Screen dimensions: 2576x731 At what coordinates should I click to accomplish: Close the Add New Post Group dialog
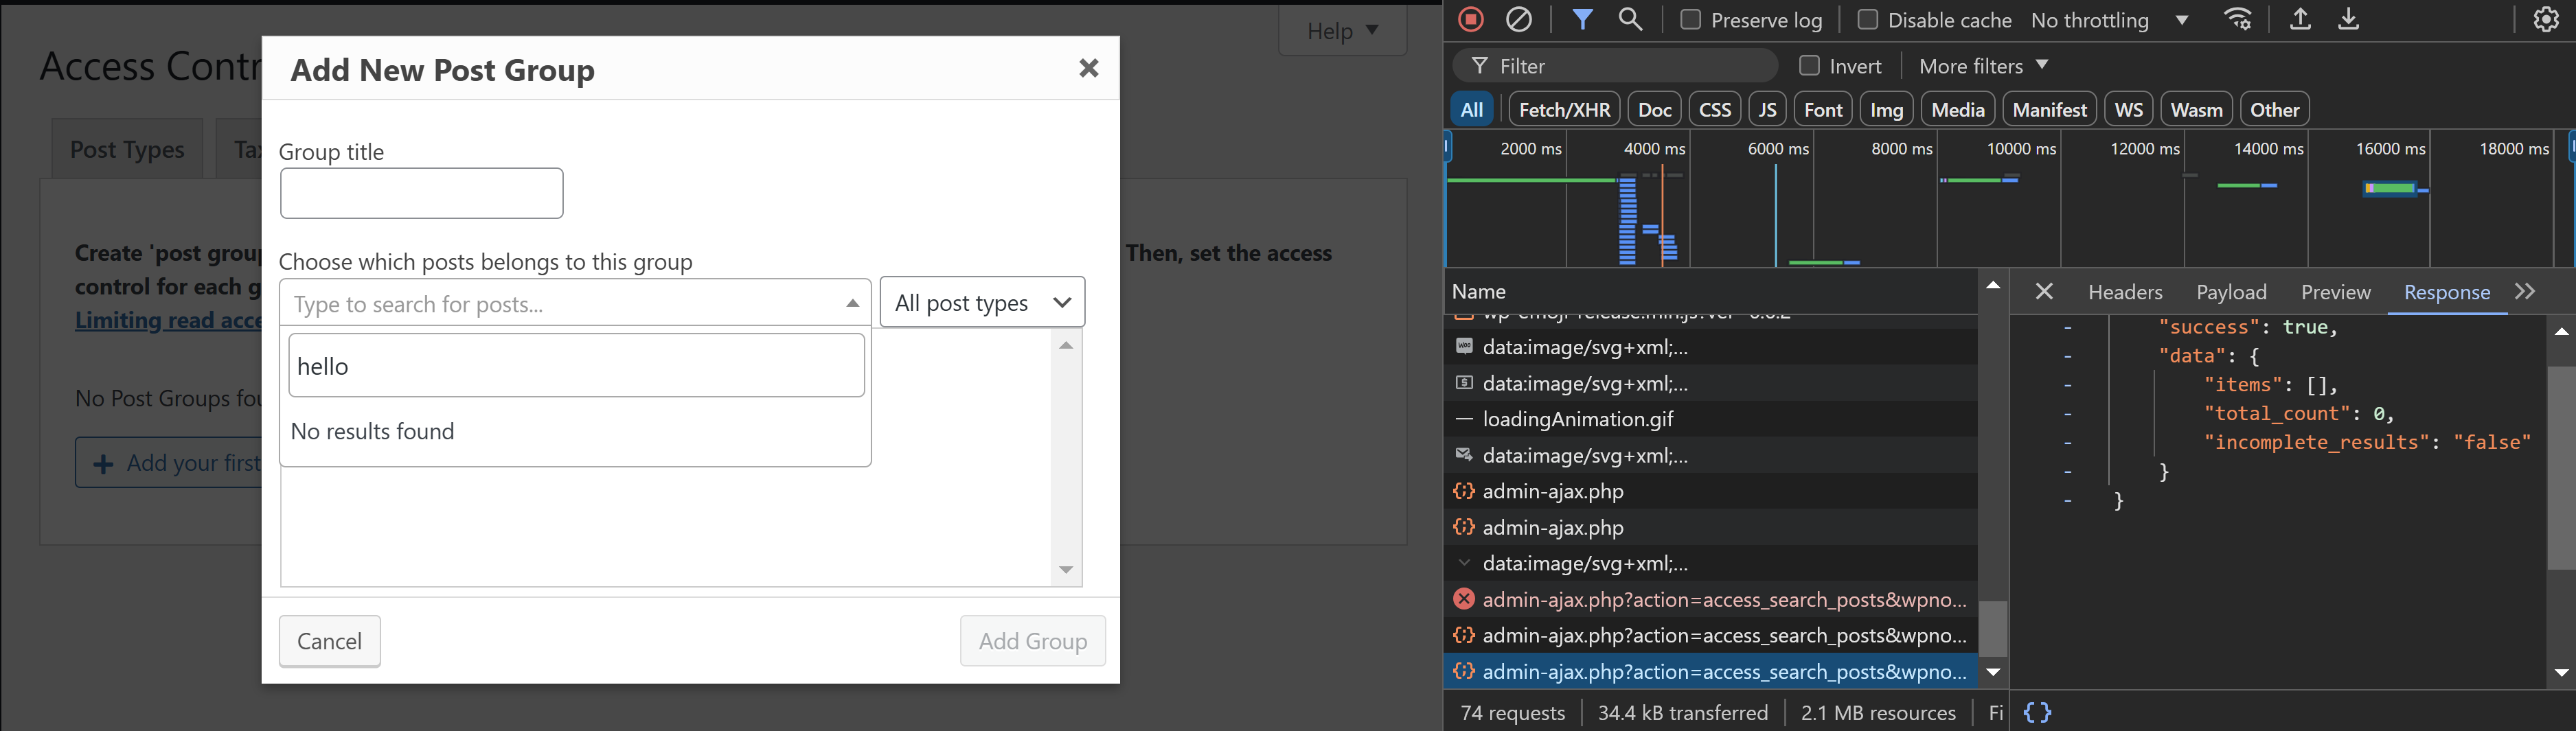pyautogui.click(x=1089, y=68)
